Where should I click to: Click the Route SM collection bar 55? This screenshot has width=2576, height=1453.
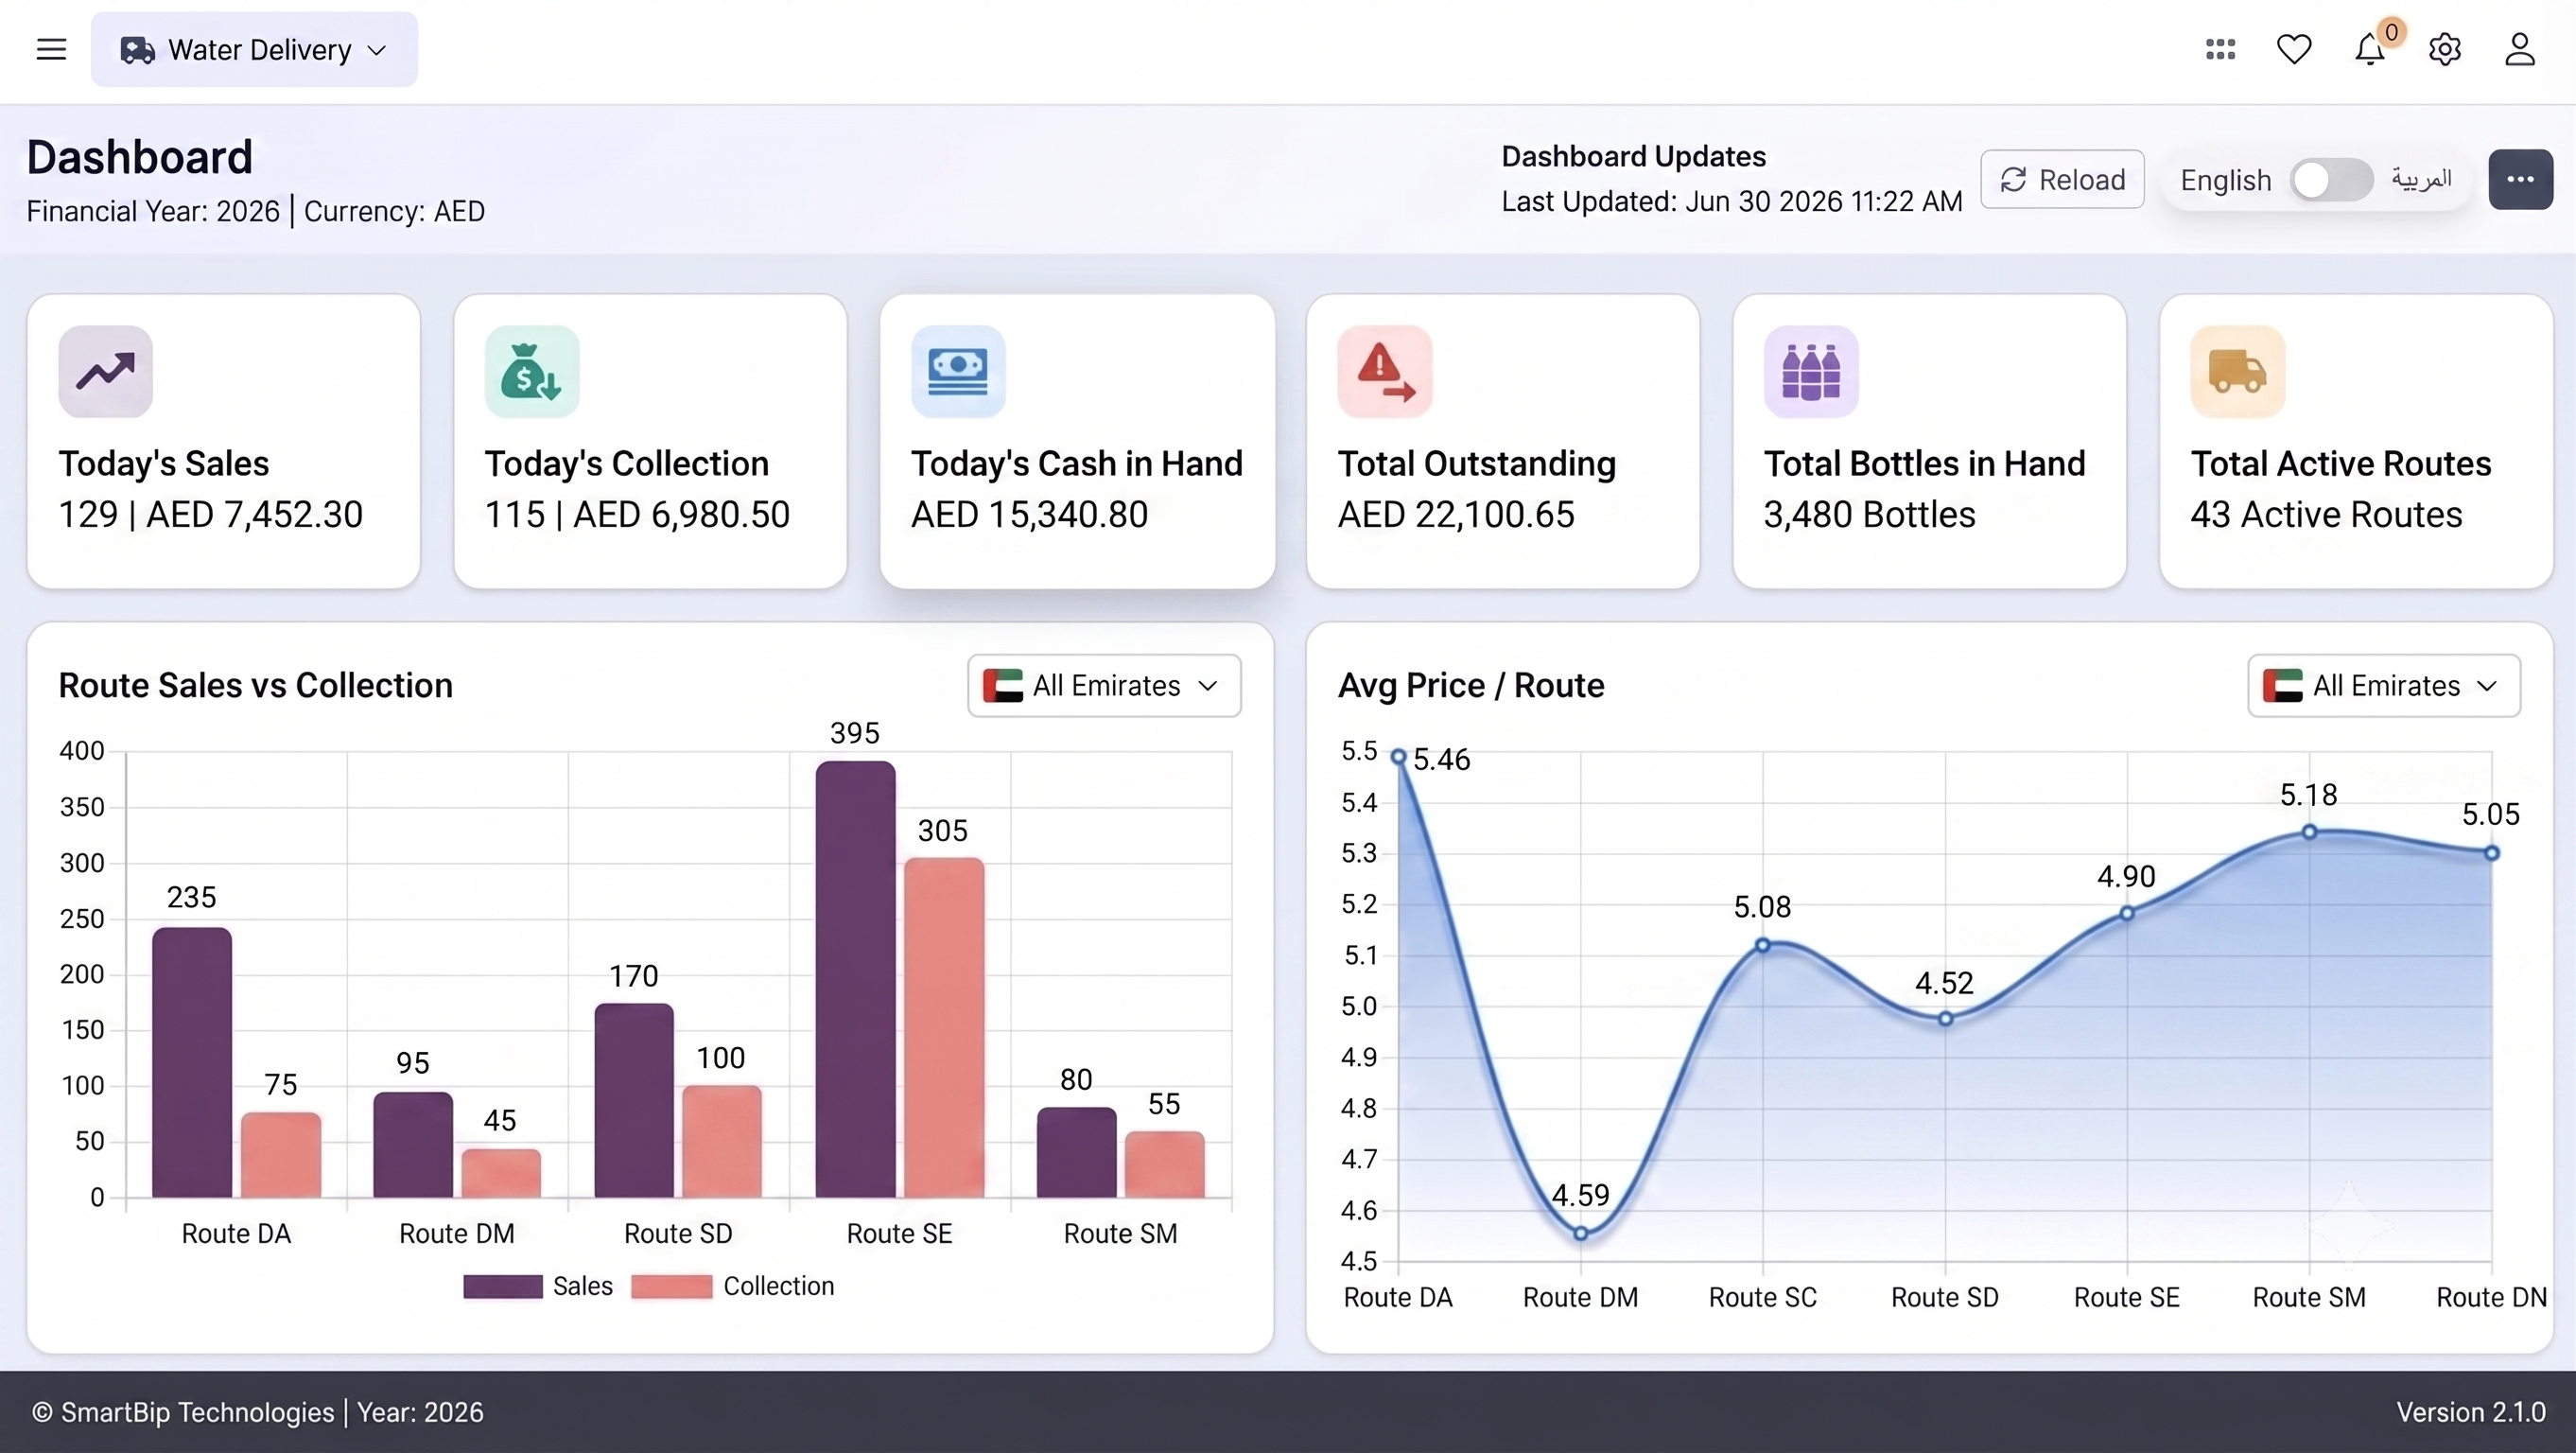(1165, 1165)
